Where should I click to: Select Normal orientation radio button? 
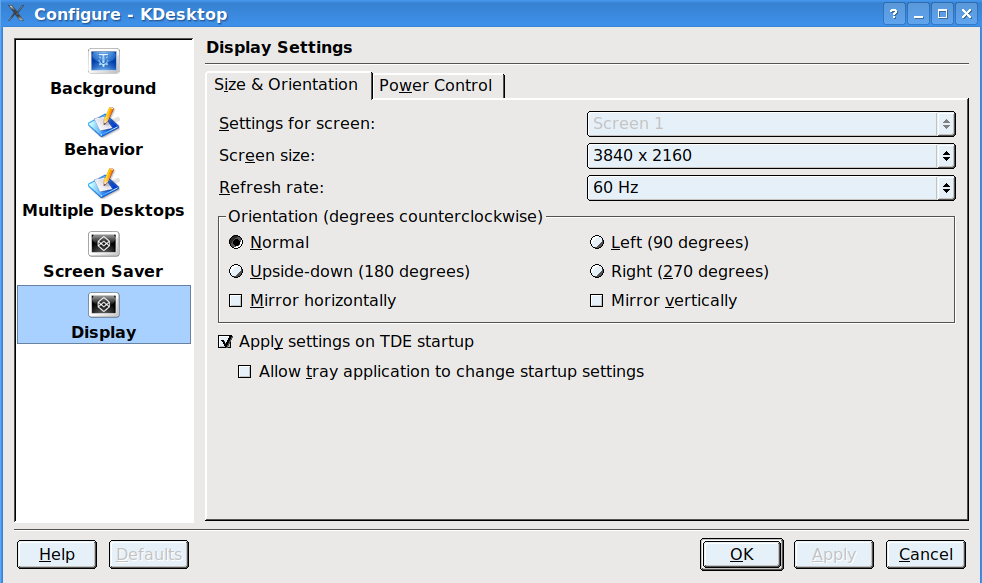236,242
